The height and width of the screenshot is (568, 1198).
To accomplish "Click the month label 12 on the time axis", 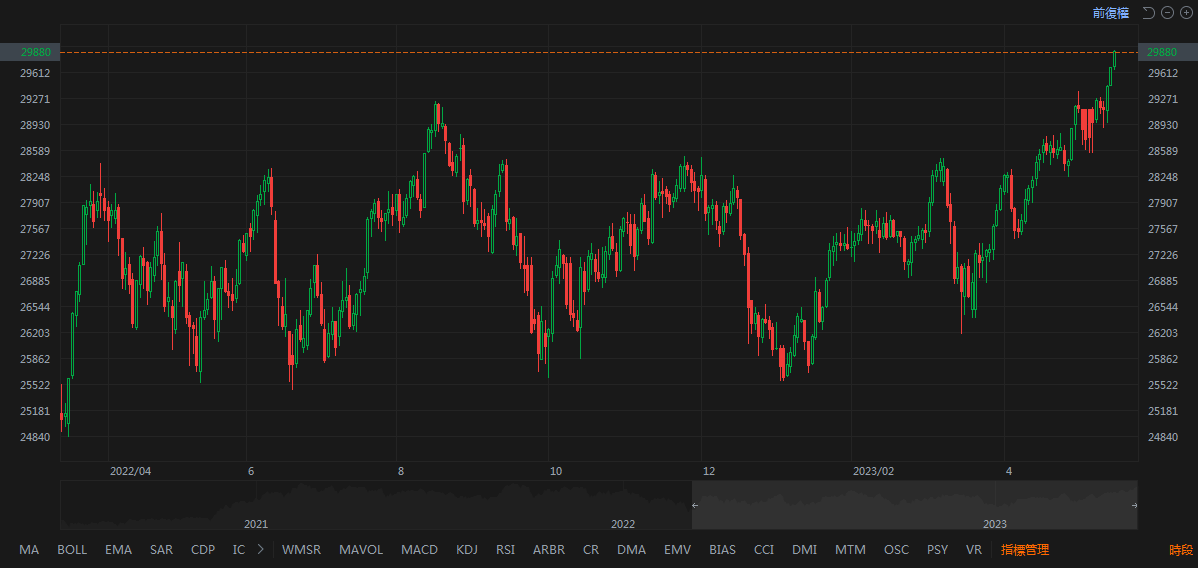I will (708, 471).
